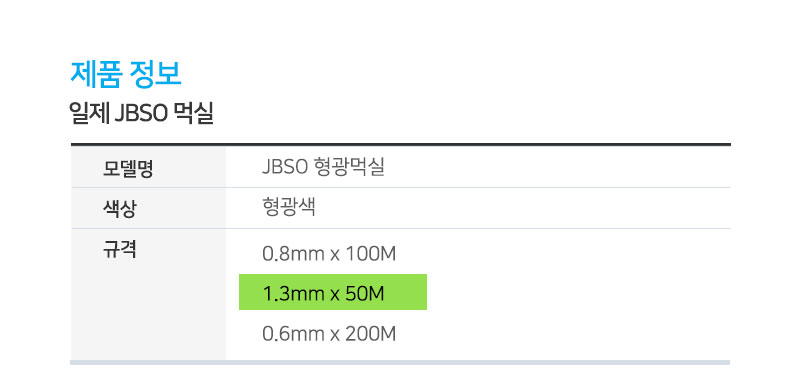Click the dark top border of table

point(401,144)
